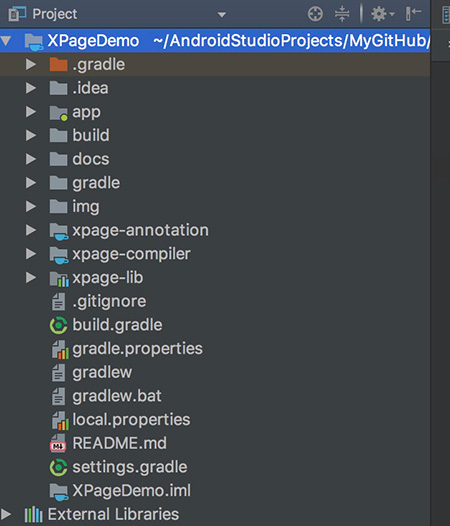Select the gradlew.bat file name
This screenshot has height=526, width=450.
pyautogui.click(x=117, y=397)
